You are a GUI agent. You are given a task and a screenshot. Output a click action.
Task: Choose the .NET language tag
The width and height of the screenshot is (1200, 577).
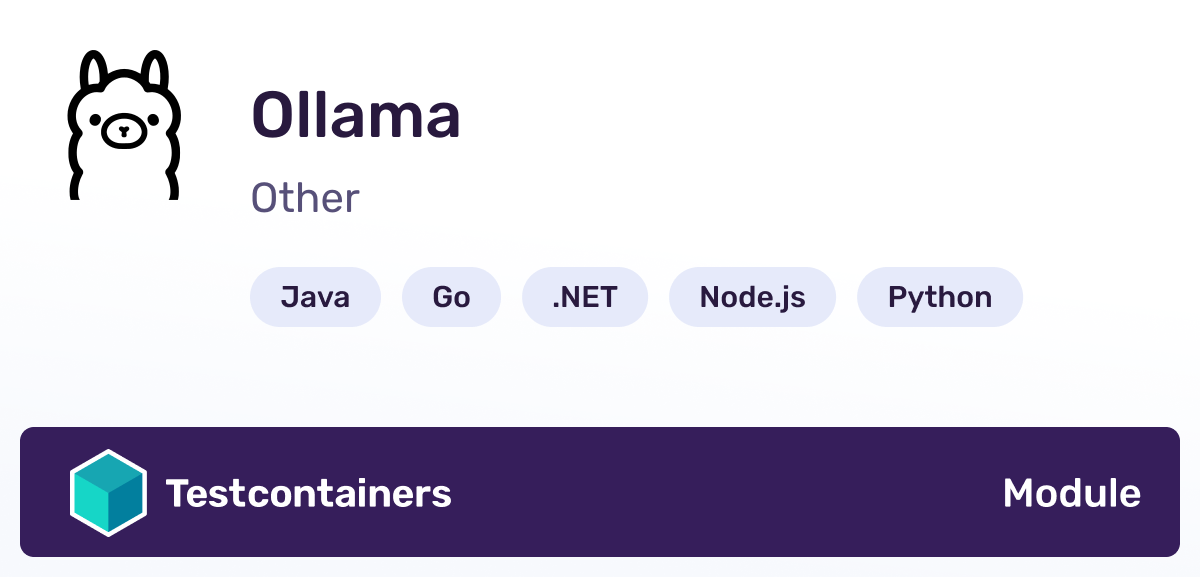coord(585,297)
